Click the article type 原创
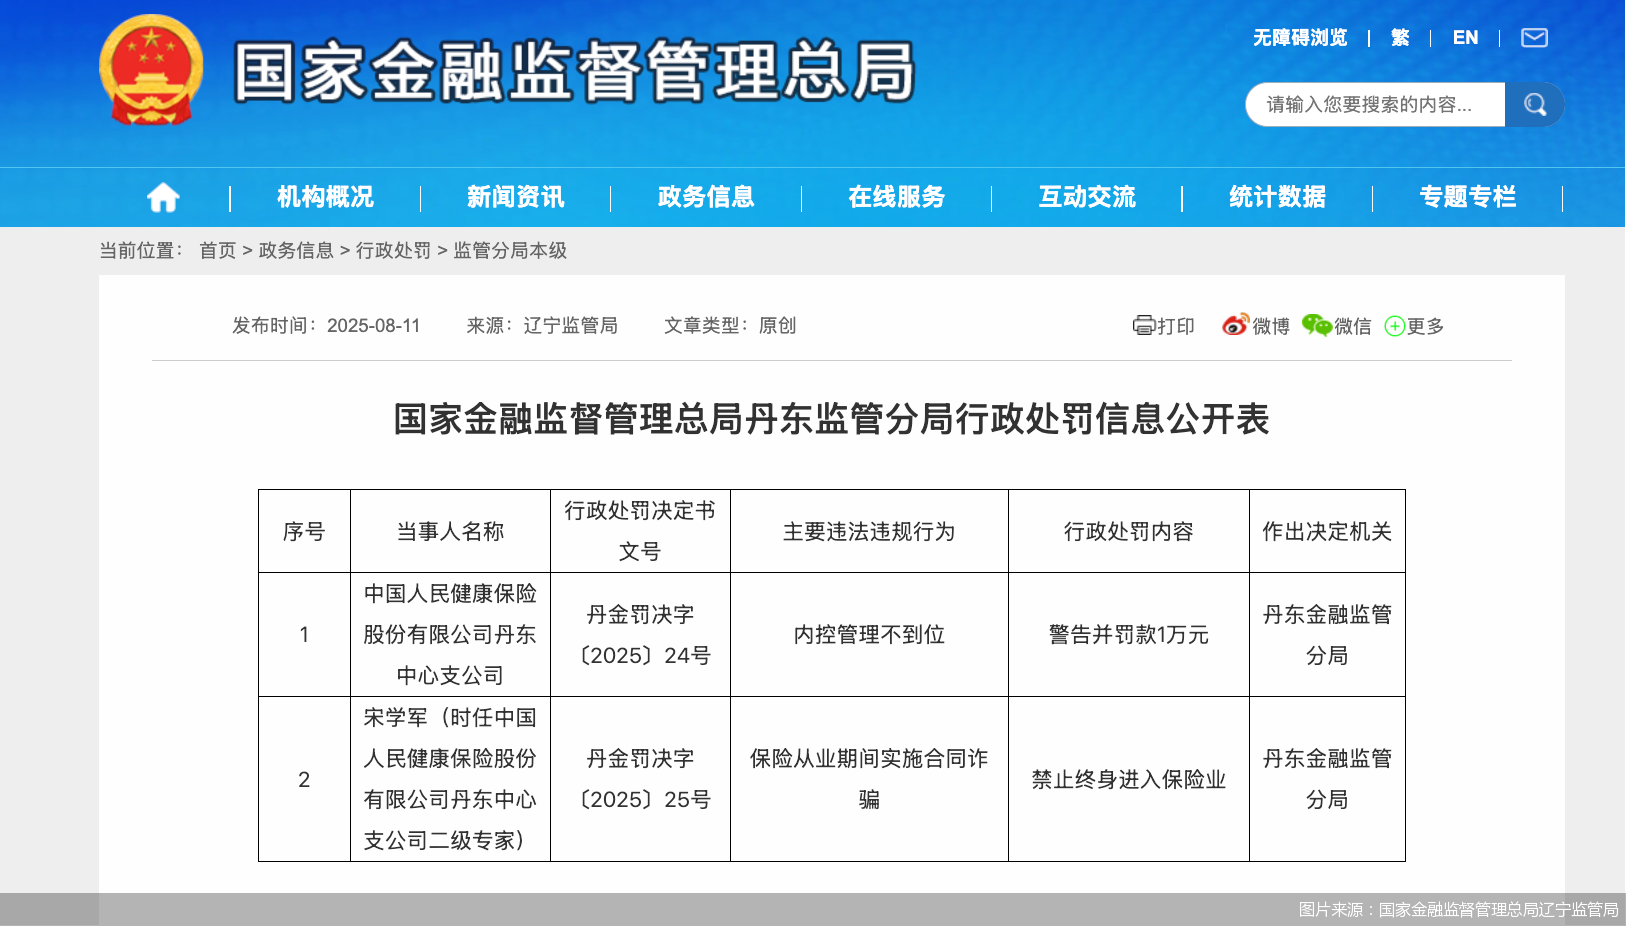Image resolution: width=1626 pixels, height=926 pixels. click(x=777, y=326)
